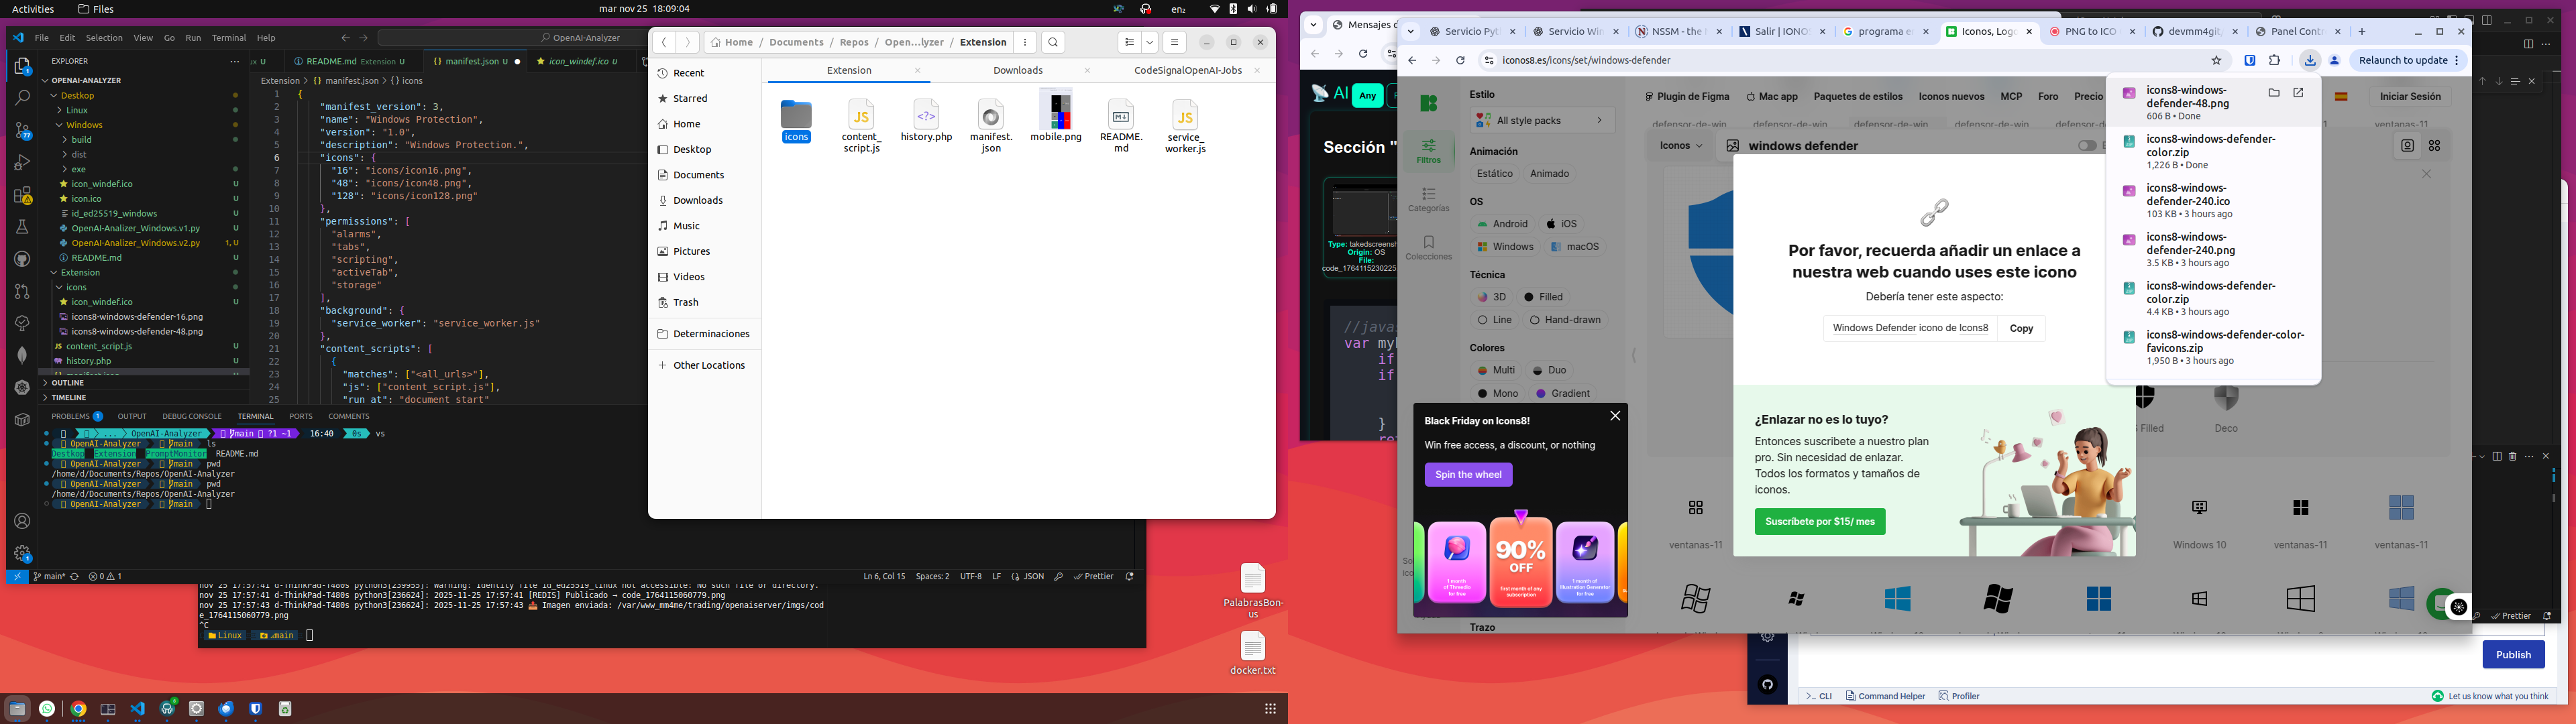
Task: Switch to the Downloads tab in Files
Action: [x=1017, y=70]
